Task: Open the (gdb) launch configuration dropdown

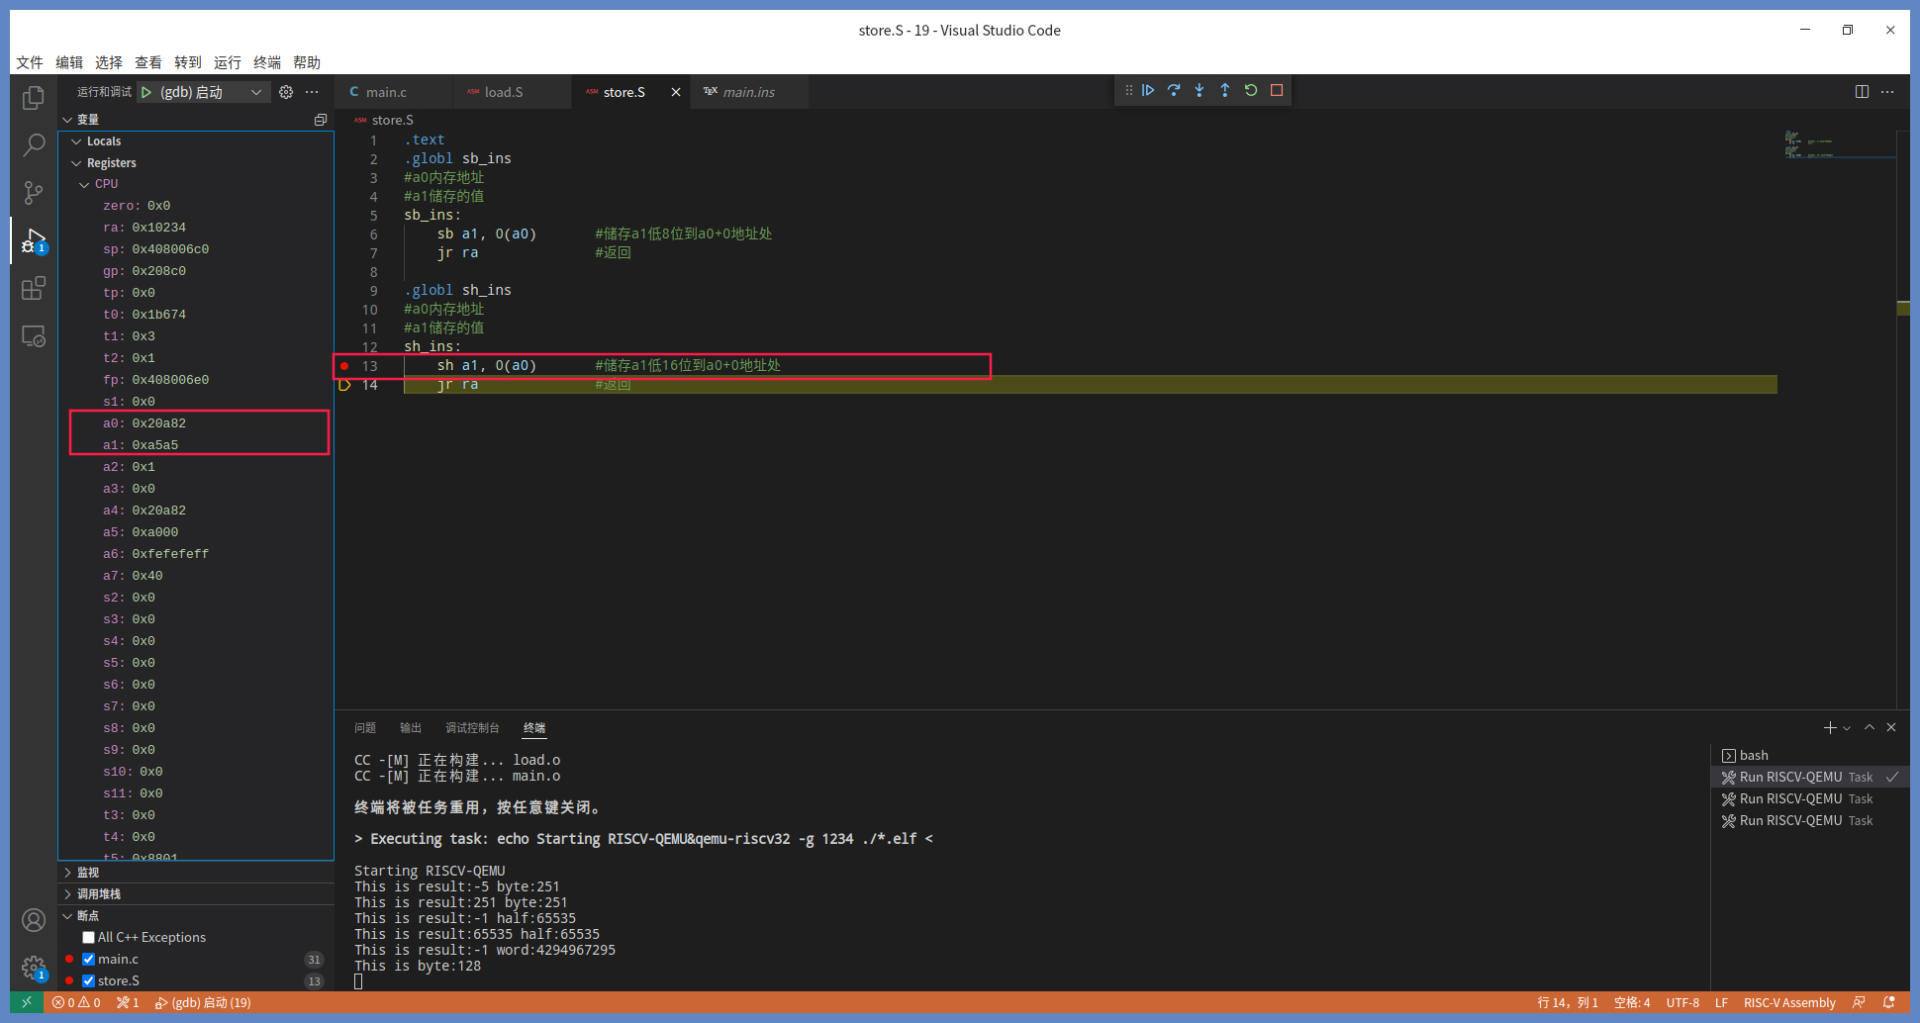Action: click(x=256, y=92)
